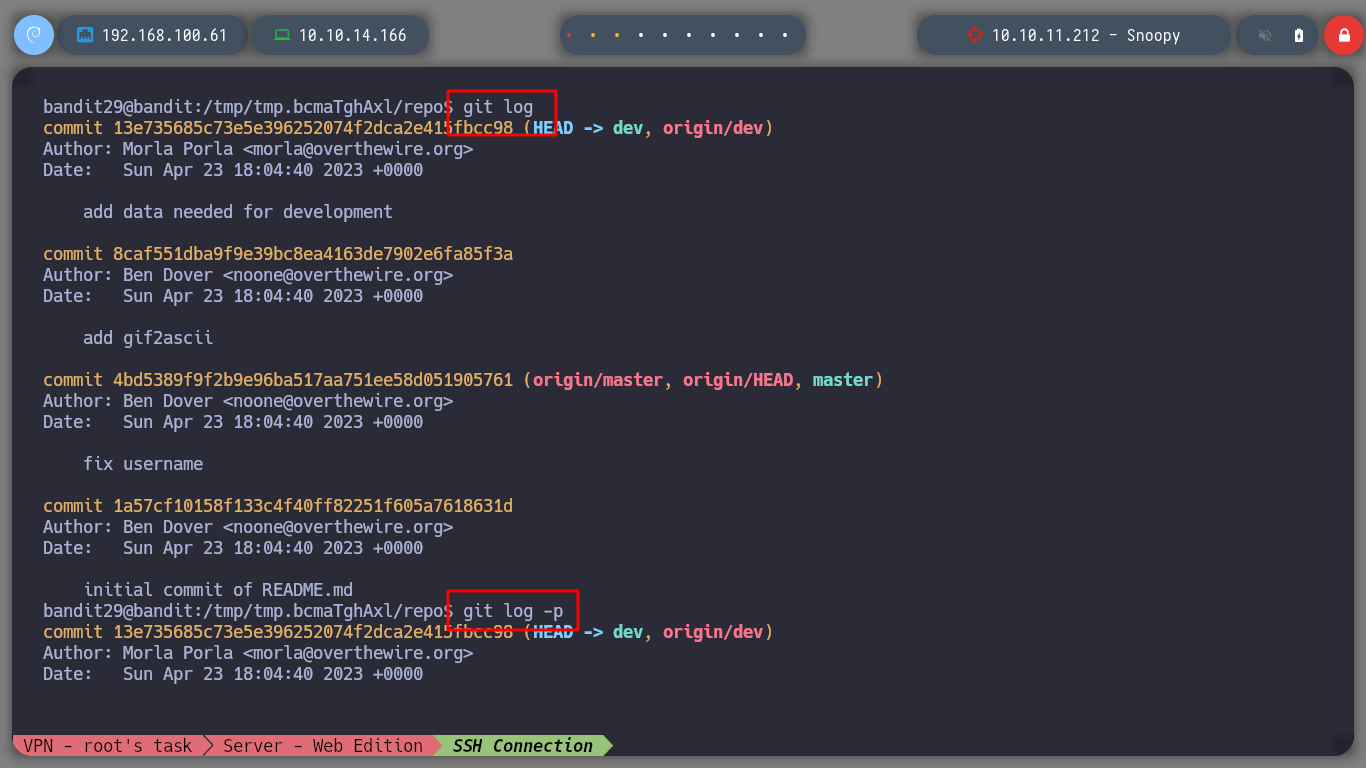Click Author line under commit 8caf551dba
The width and height of the screenshot is (1366, 768).
pyautogui.click(x=248, y=275)
